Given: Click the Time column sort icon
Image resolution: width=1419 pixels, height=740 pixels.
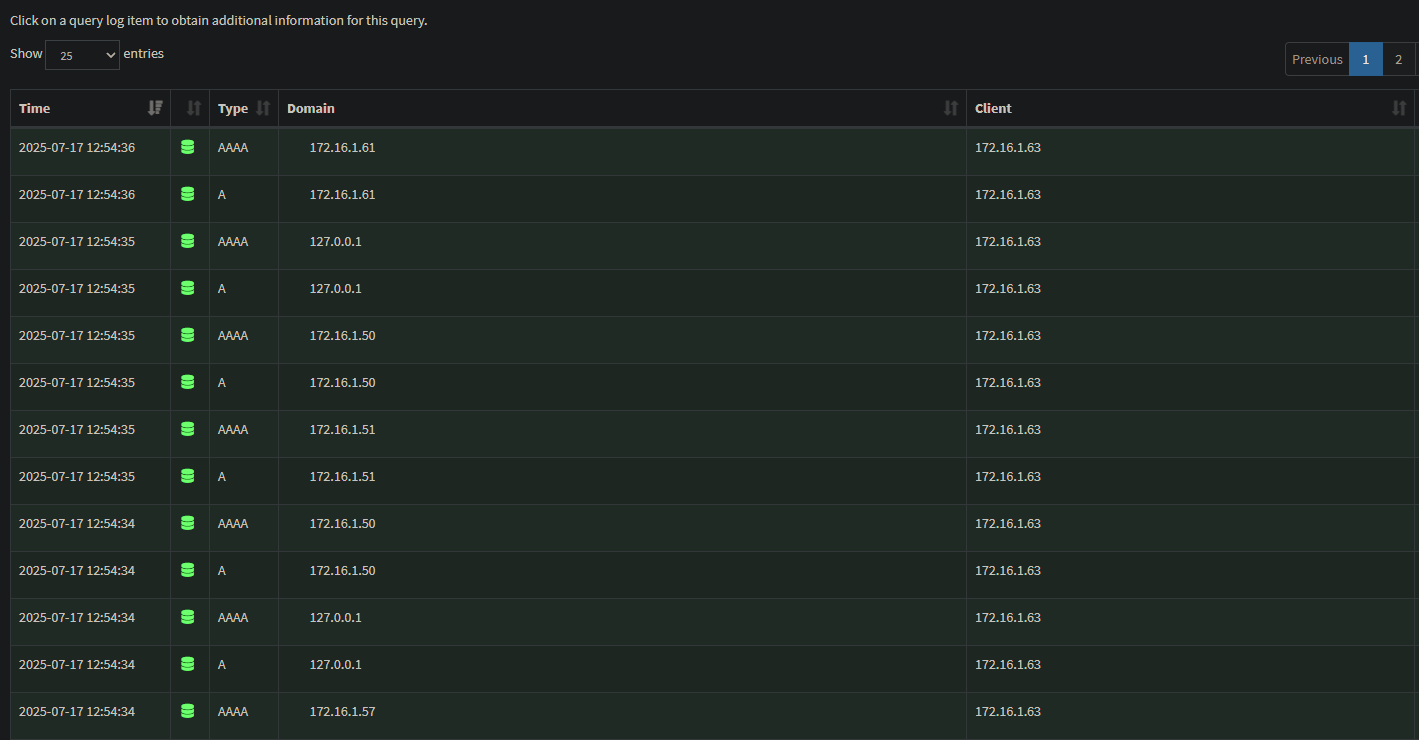Looking at the screenshot, I should 155,108.
